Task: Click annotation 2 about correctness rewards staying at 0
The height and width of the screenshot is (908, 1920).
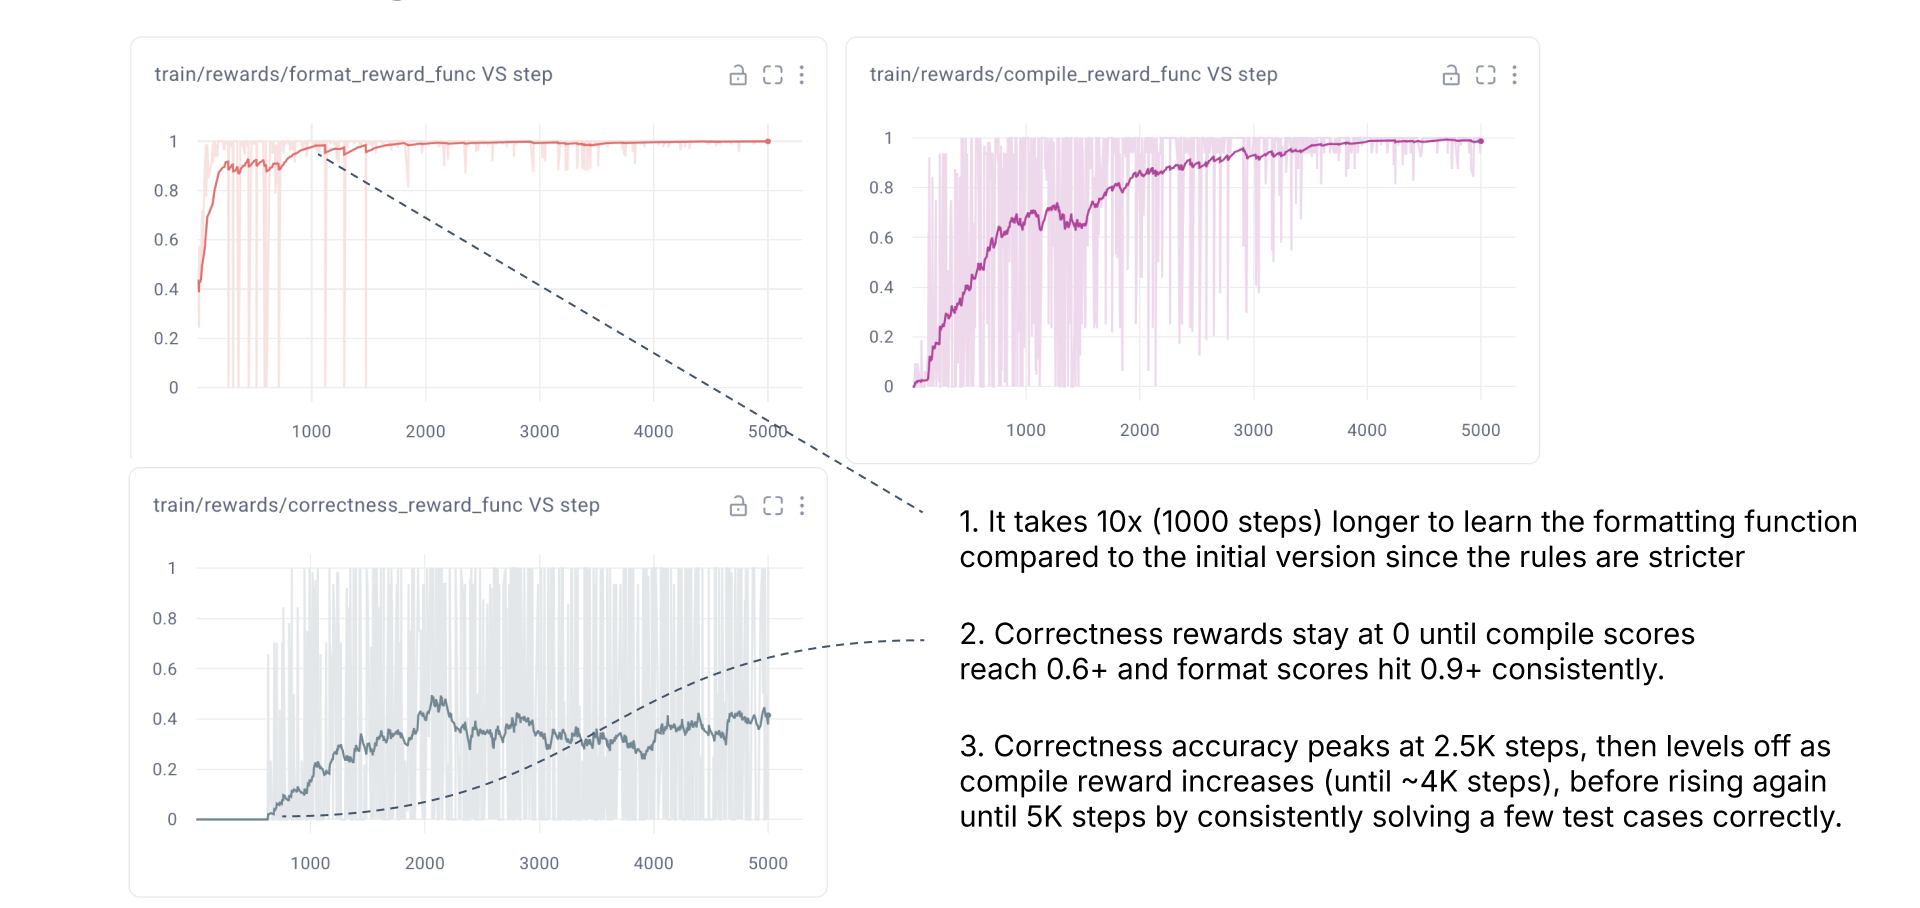Action: 1326,651
